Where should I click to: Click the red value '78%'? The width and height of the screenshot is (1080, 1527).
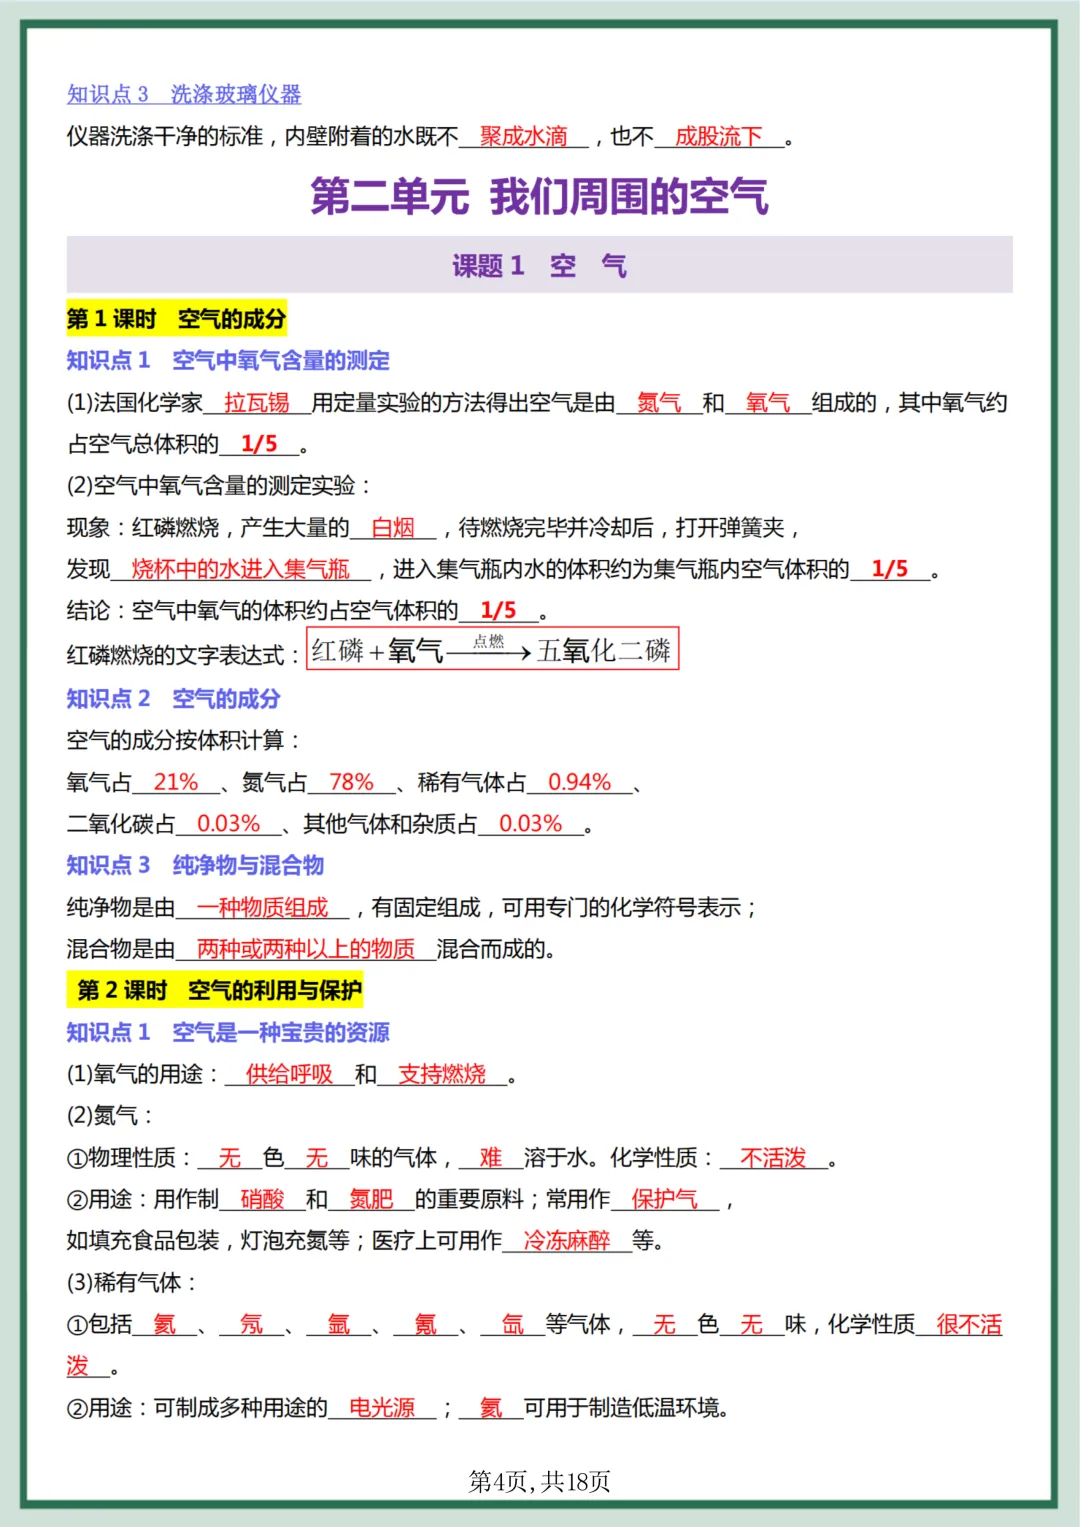(x=351, y=782)
